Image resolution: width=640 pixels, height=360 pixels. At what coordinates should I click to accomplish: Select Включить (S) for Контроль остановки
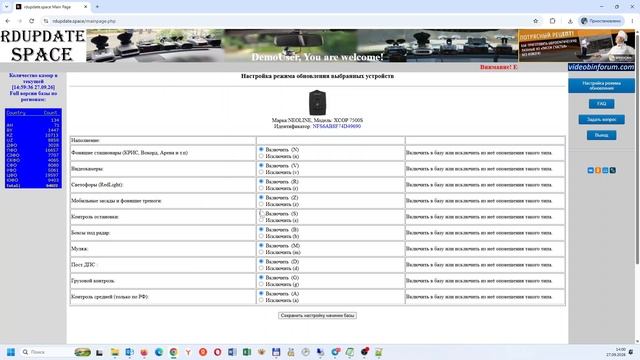pyautogui.click(x=261, y=213)
